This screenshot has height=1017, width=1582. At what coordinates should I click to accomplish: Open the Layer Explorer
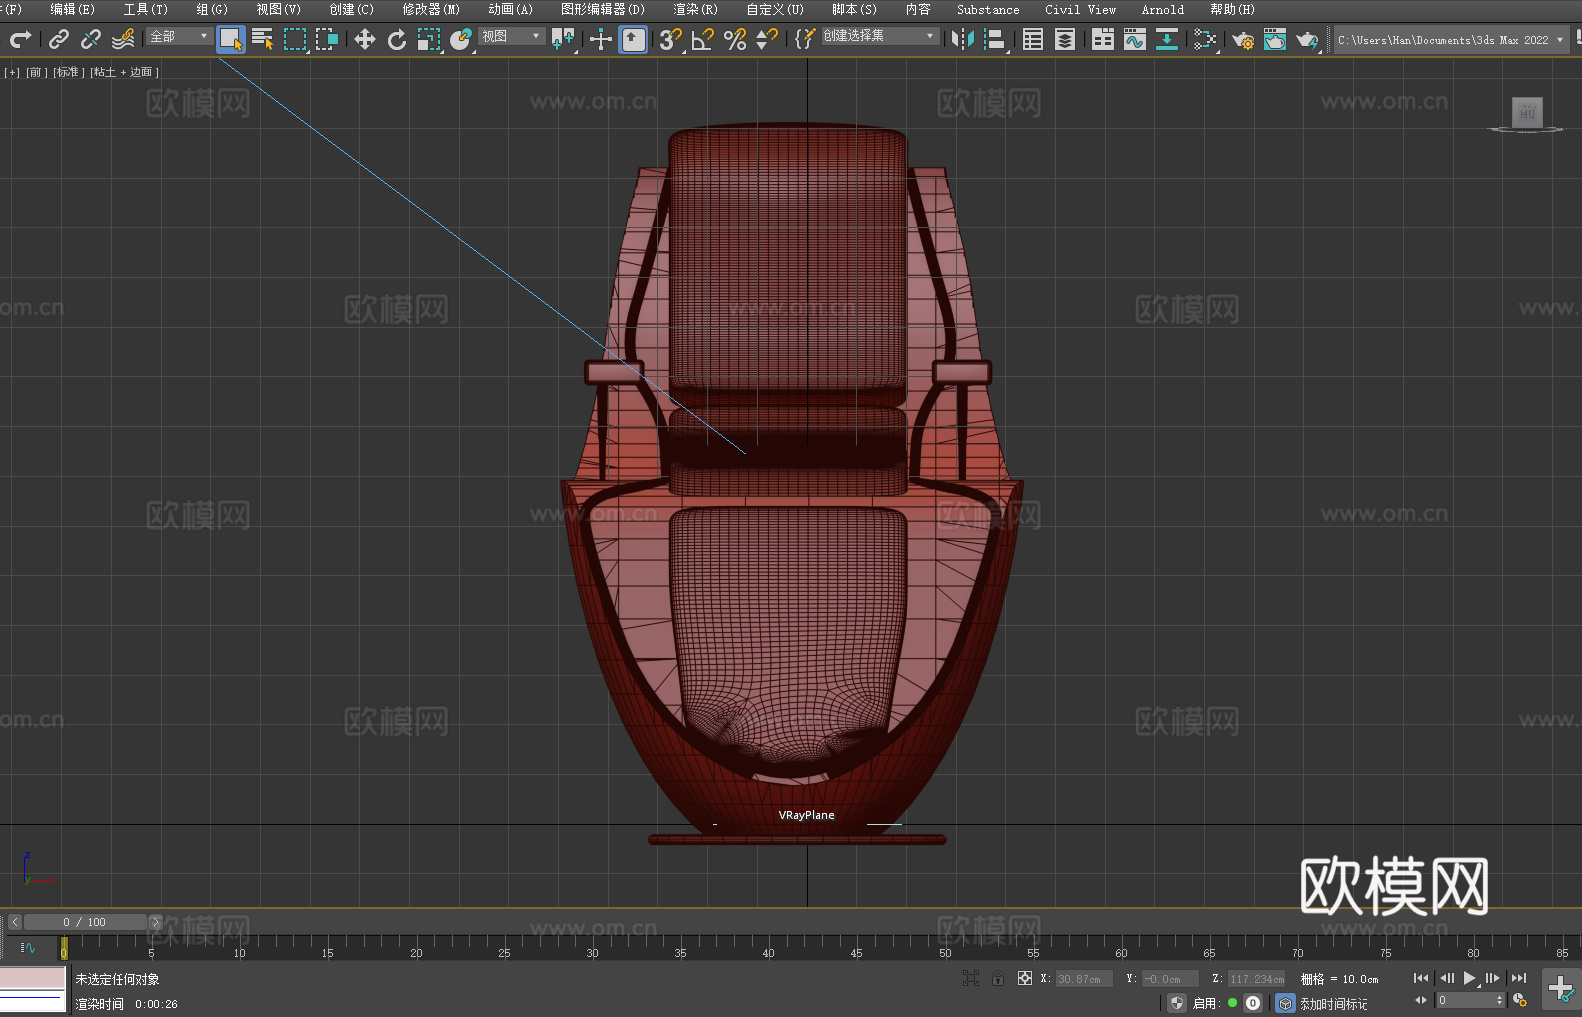pos(1065,39)
